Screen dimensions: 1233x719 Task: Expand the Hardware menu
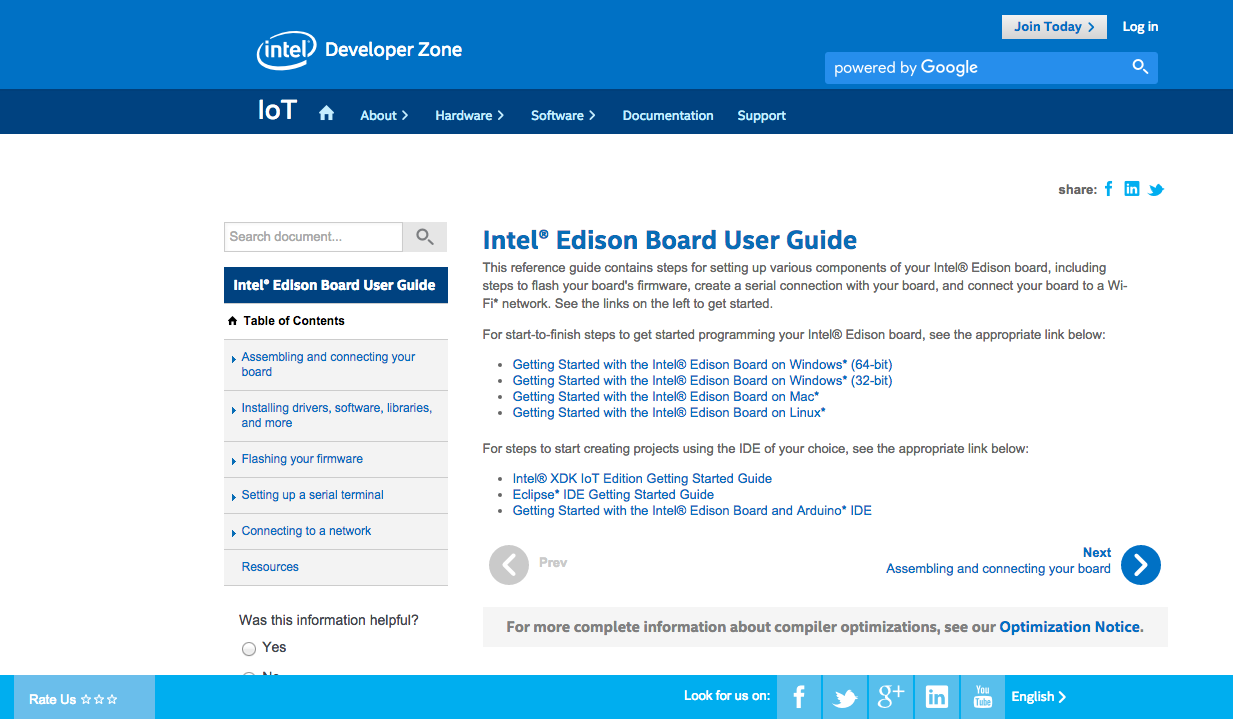pyautogui.click(x=469, y=116)
